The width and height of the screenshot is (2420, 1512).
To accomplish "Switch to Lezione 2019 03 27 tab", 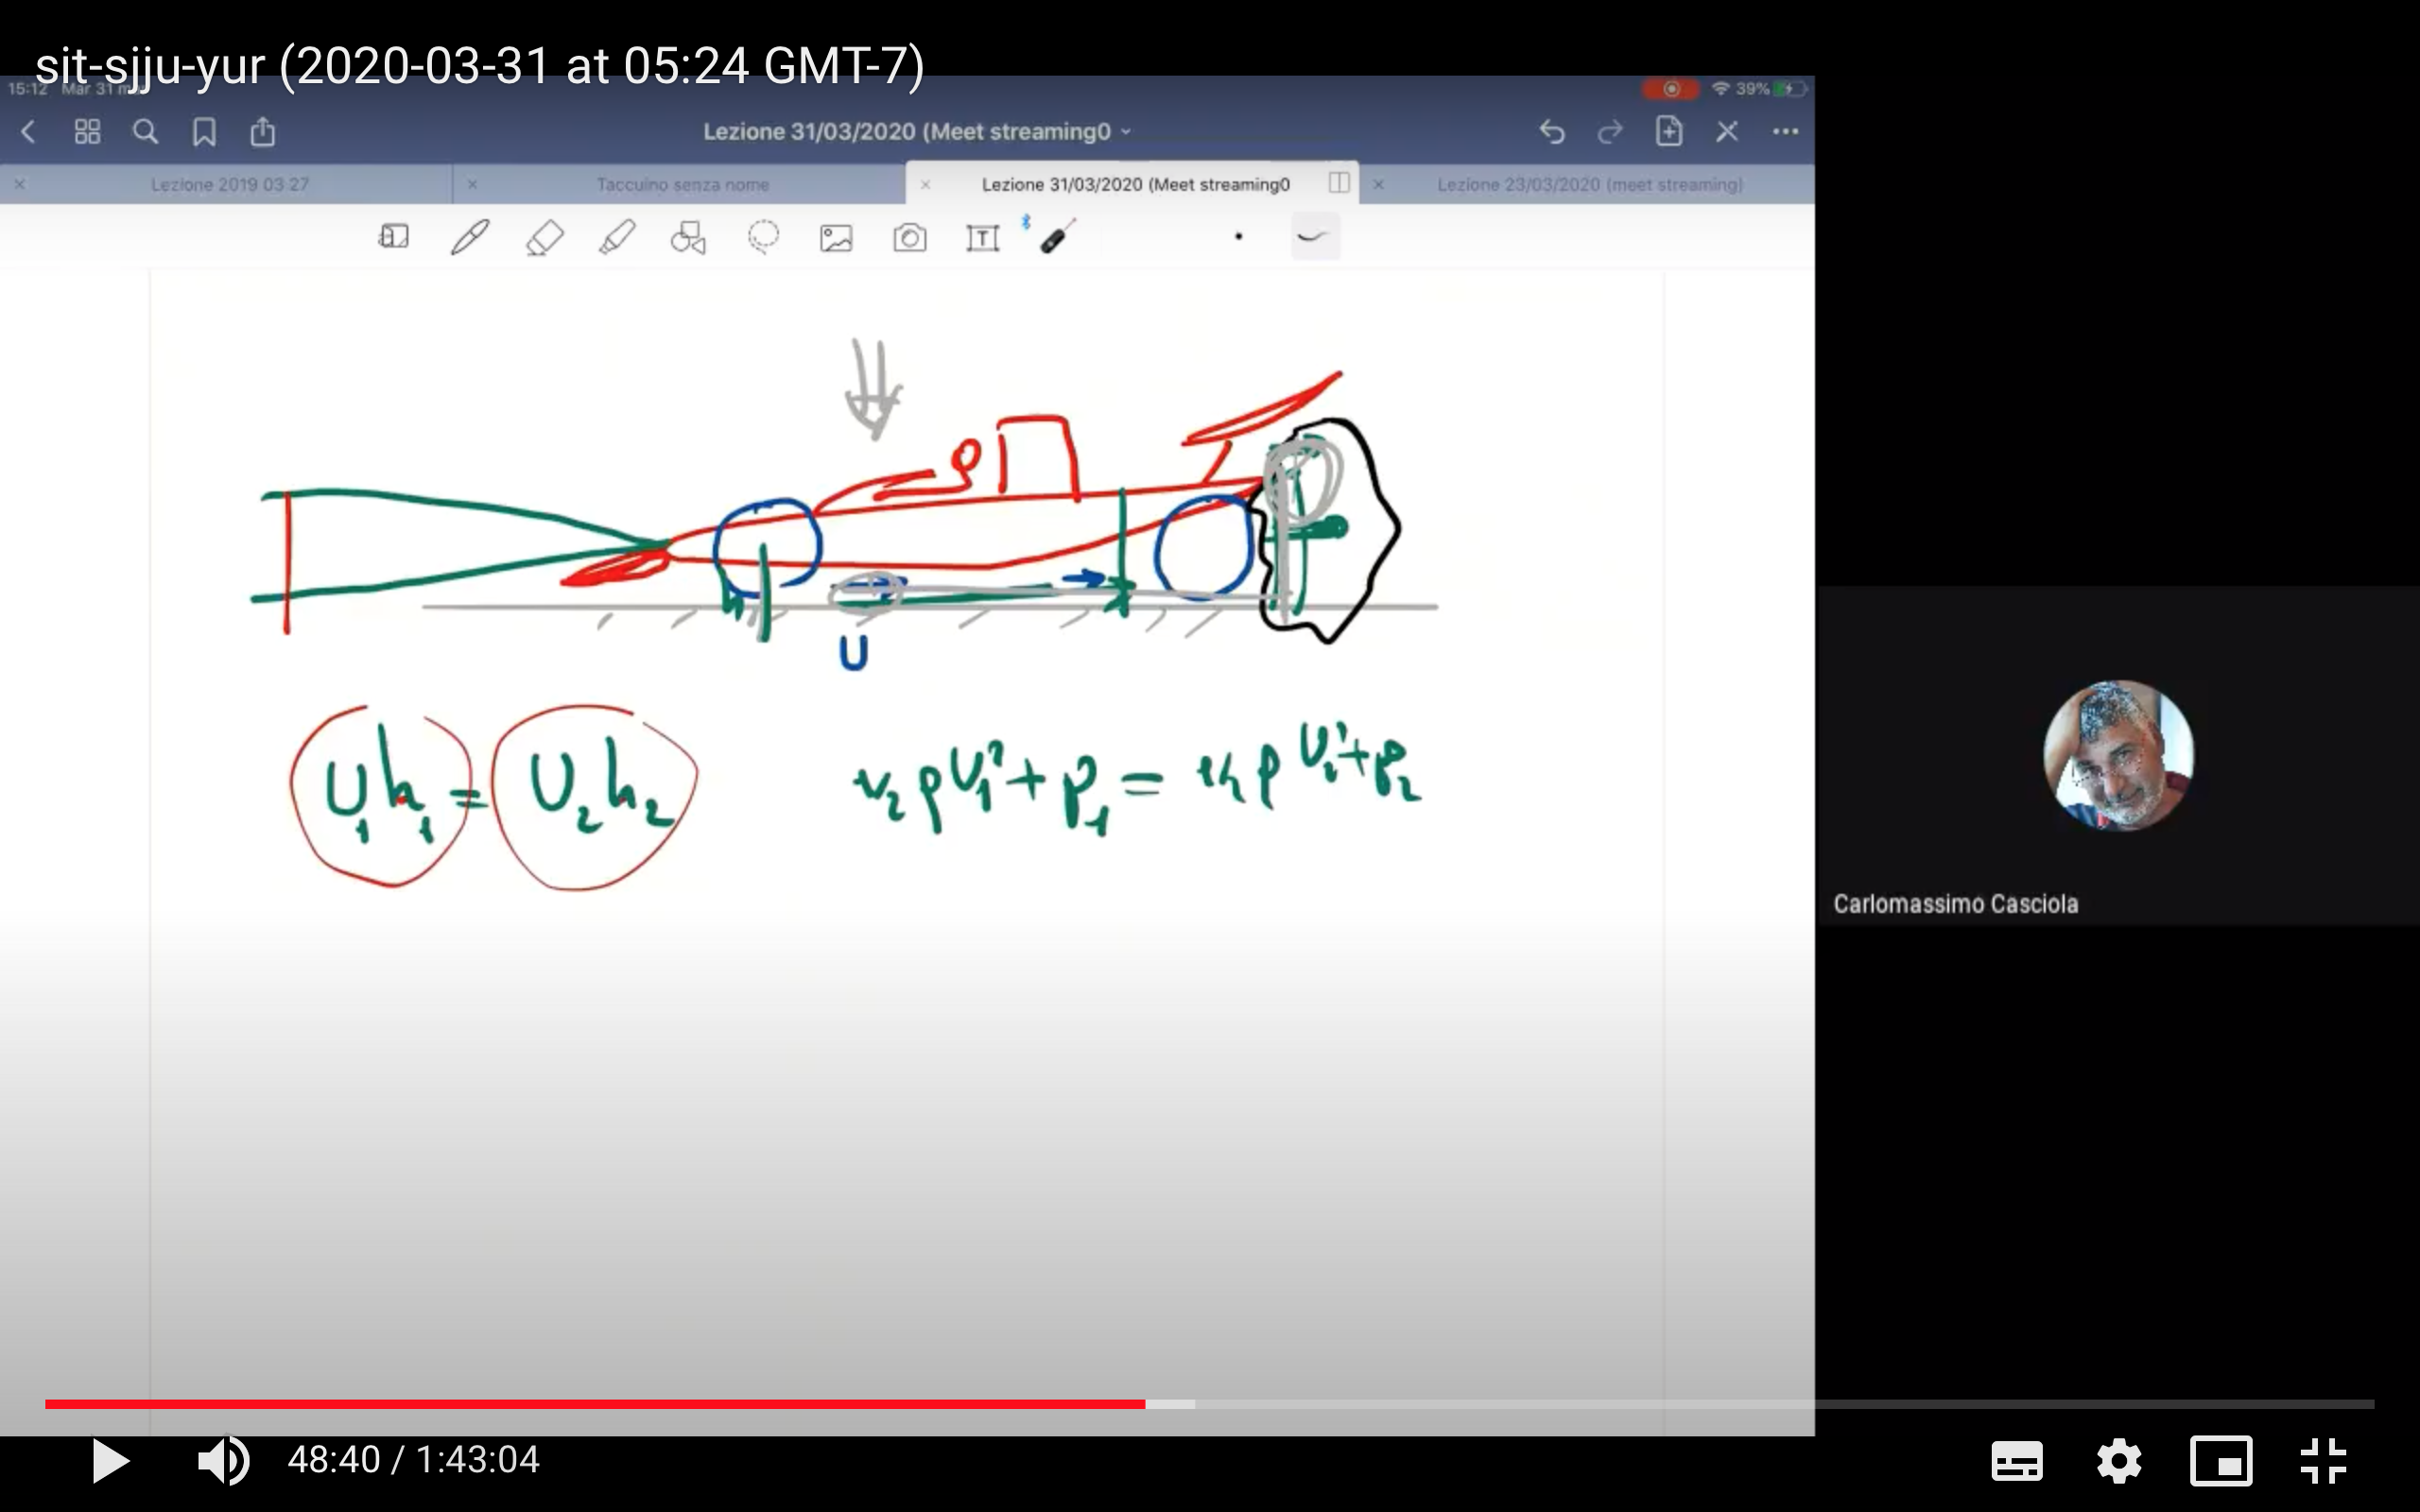I will click(229, 185).
